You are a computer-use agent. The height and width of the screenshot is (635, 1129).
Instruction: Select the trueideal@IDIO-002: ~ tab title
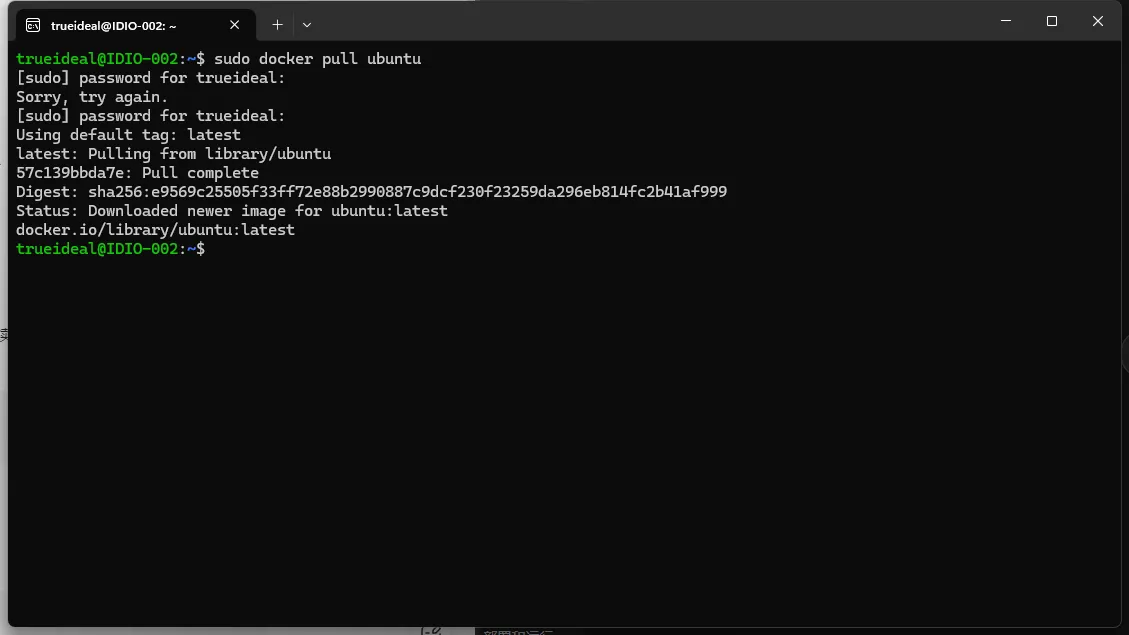pyautogui.click(x=113, y=26)
